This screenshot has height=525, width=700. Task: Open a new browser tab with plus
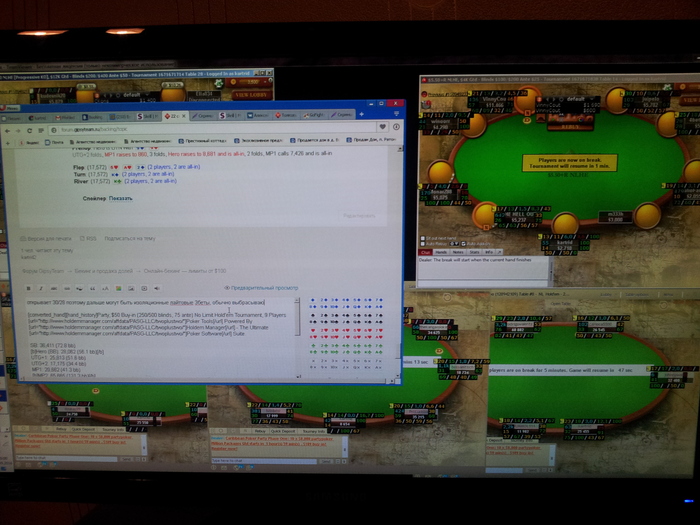[x=362, y=114]
